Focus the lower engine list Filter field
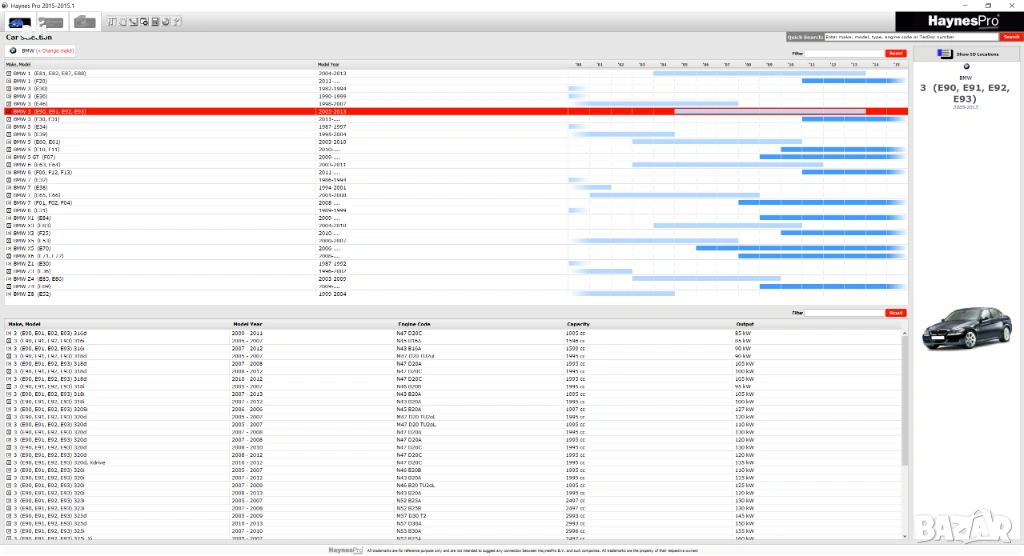Image resolution: width=1024 pixels, height=556 pixels. click(845, 313)
